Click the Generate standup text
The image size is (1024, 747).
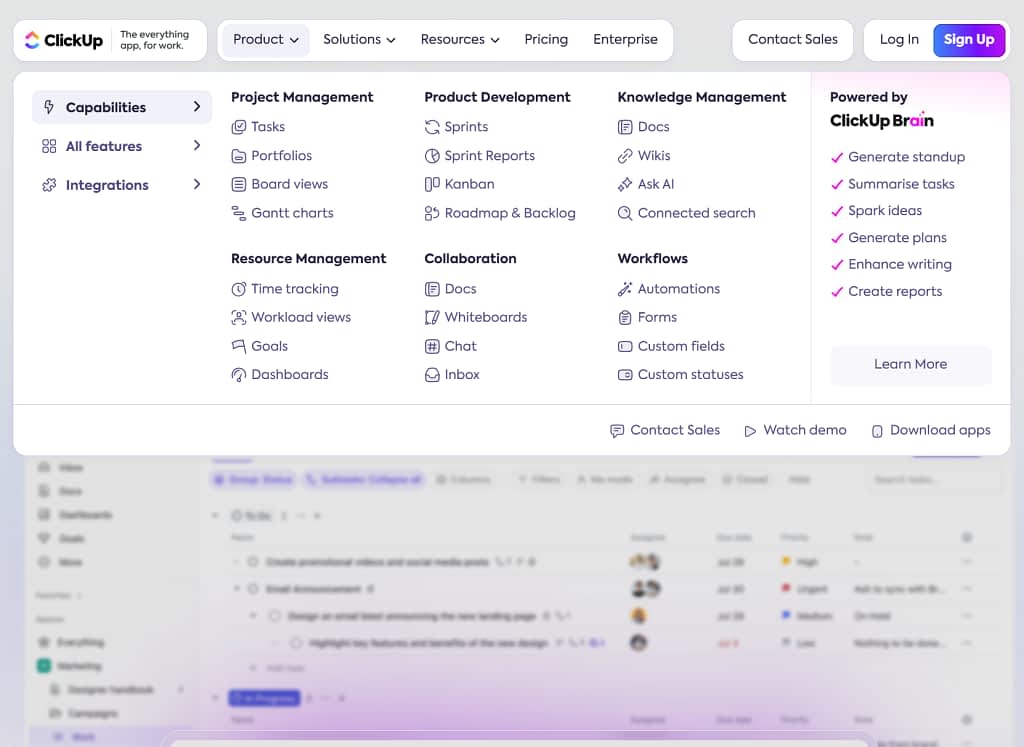(x=906, y=157)
